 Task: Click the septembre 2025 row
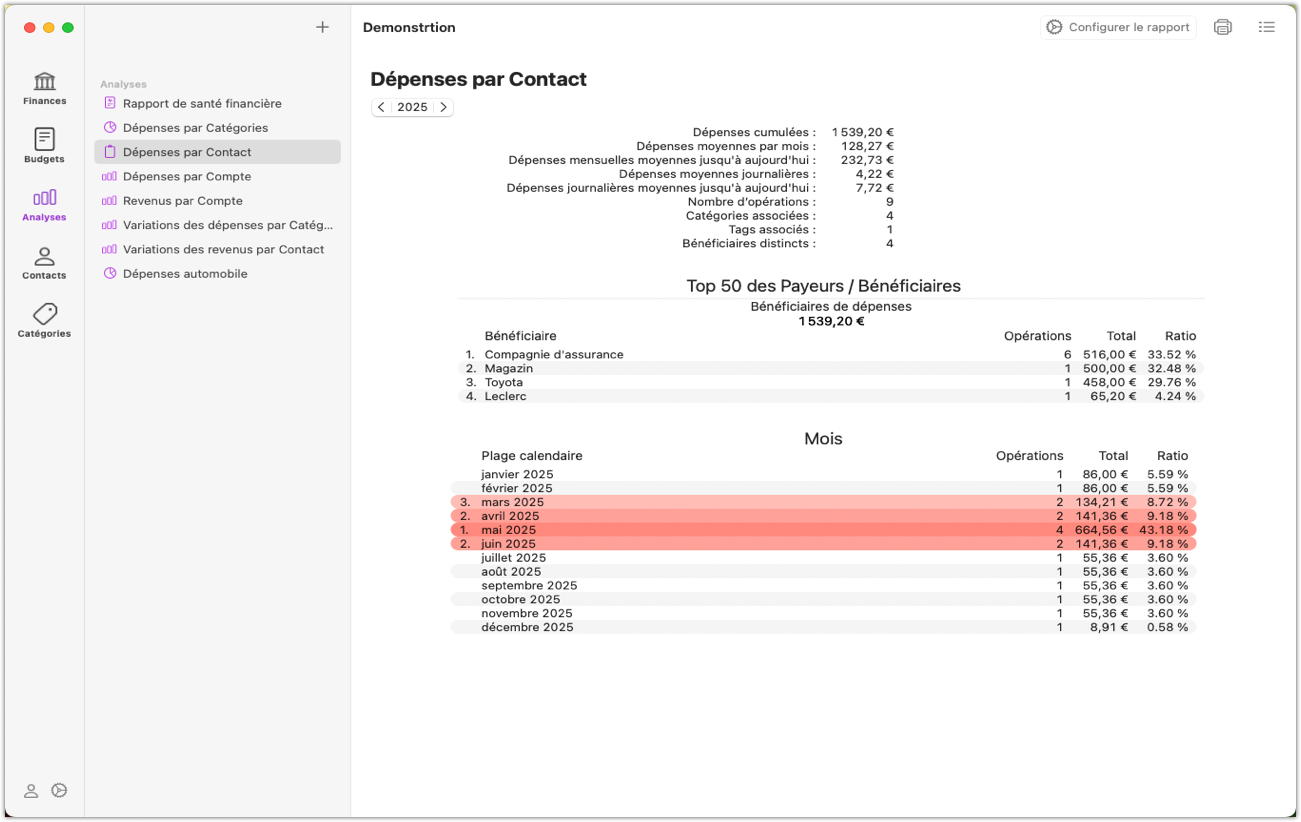click(823, 586)
